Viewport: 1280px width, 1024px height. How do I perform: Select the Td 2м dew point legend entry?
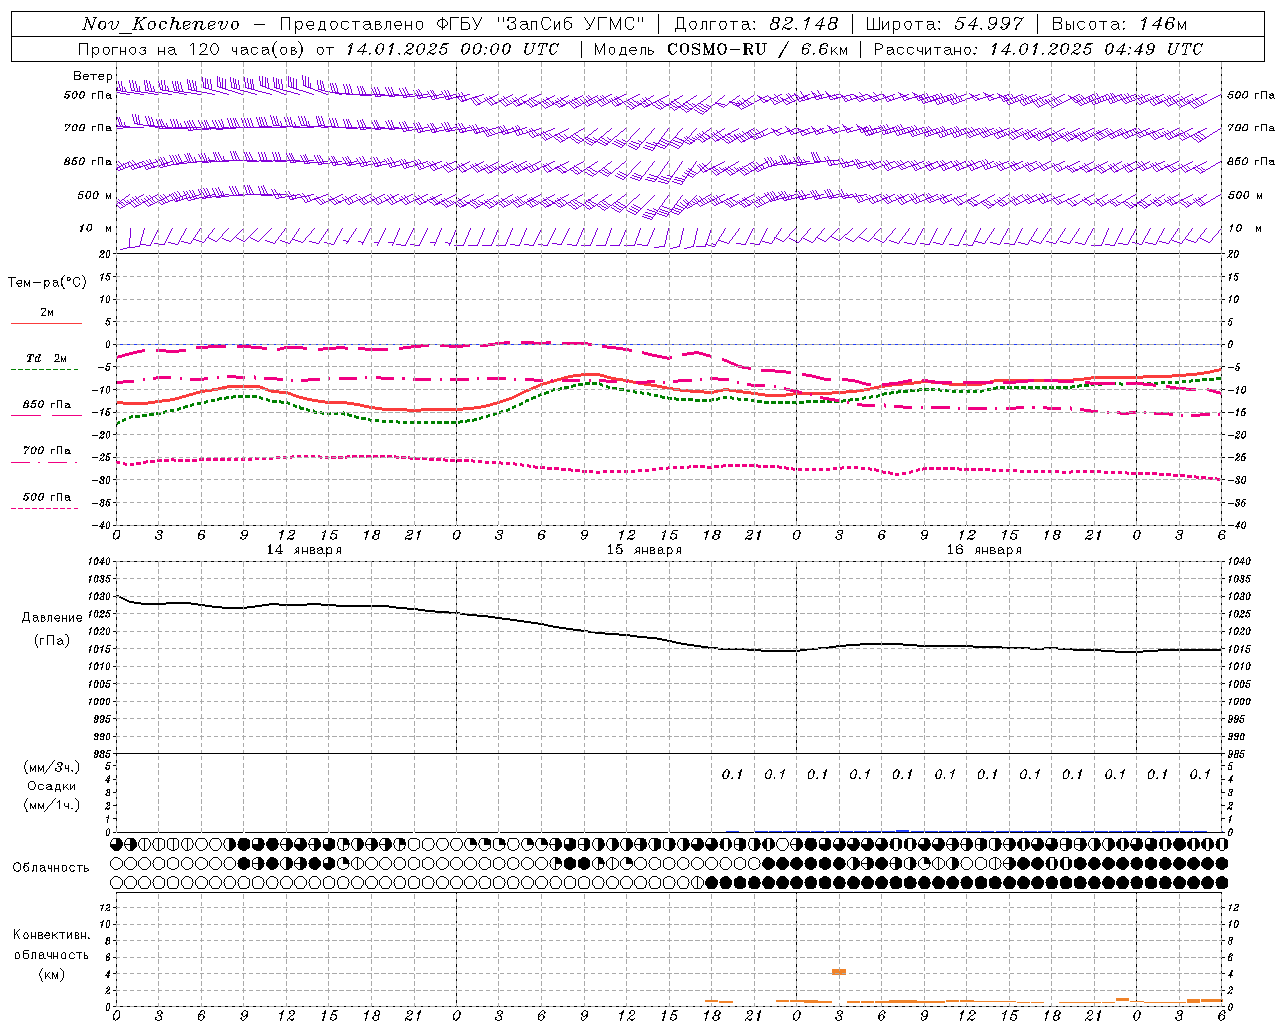coord(46,361)
